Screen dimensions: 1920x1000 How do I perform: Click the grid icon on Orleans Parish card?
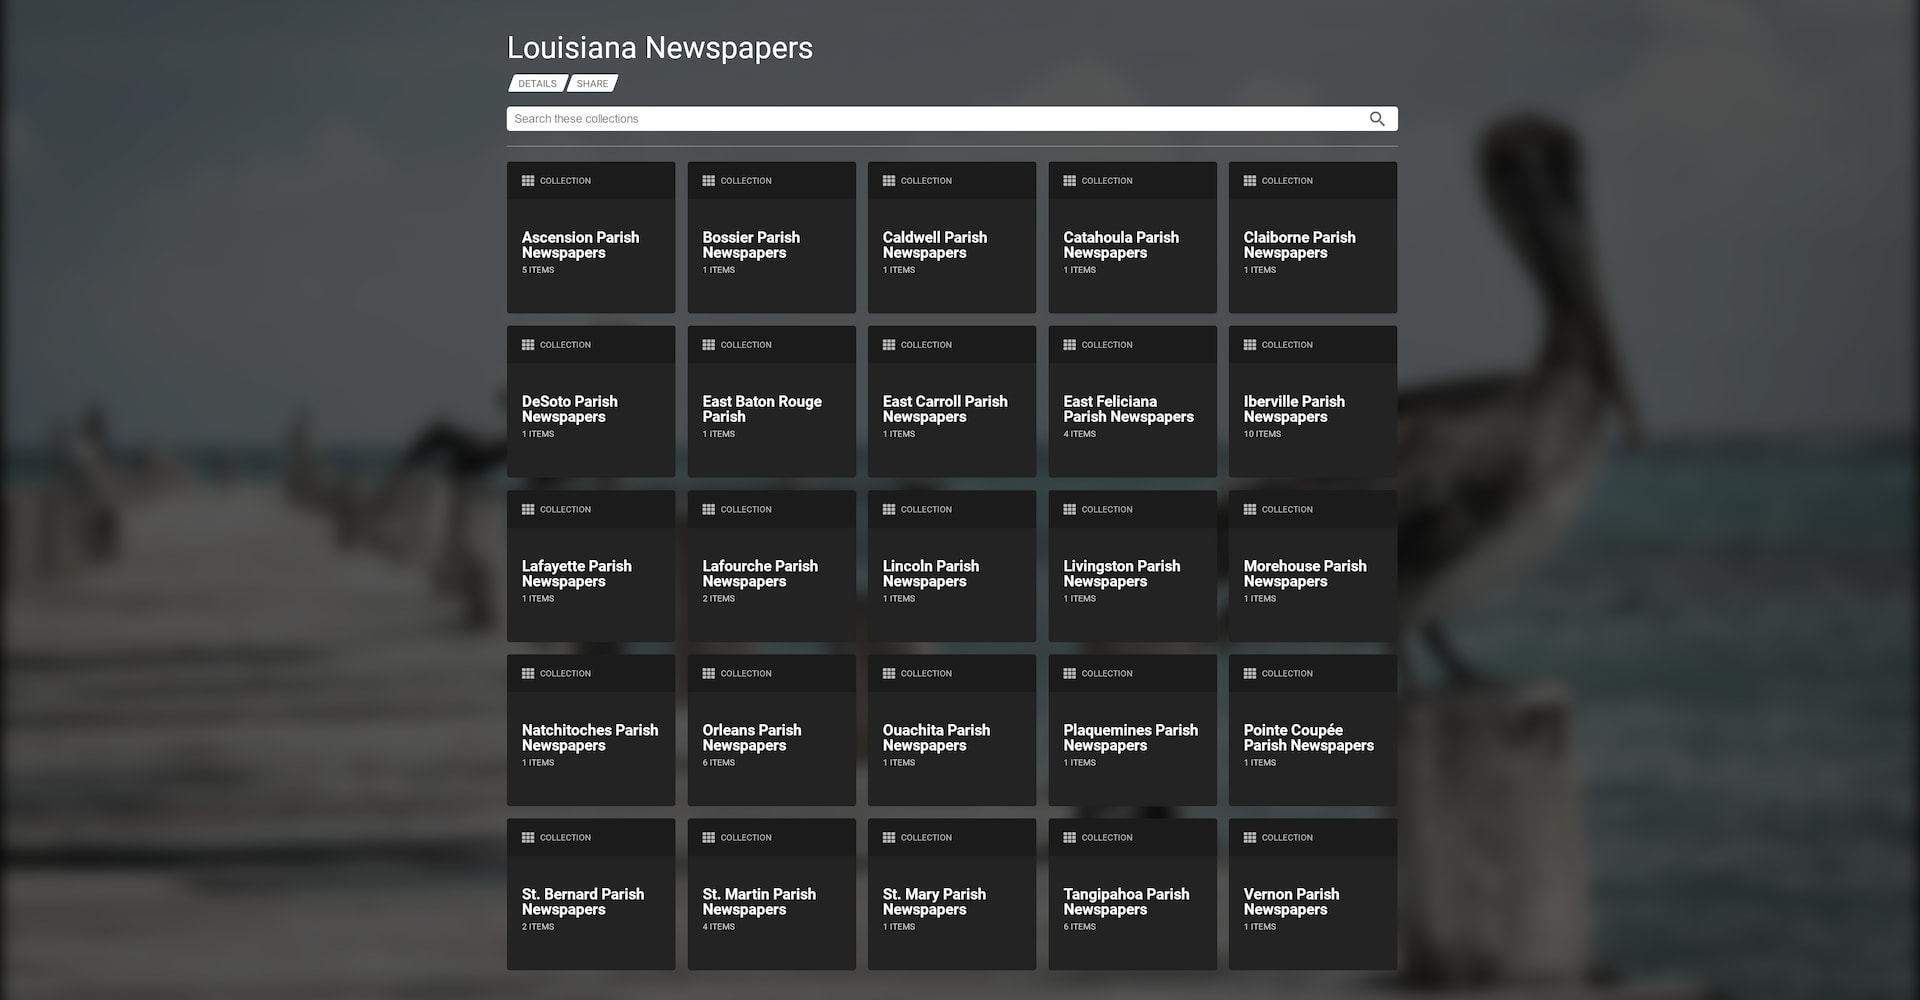[709, 673]
